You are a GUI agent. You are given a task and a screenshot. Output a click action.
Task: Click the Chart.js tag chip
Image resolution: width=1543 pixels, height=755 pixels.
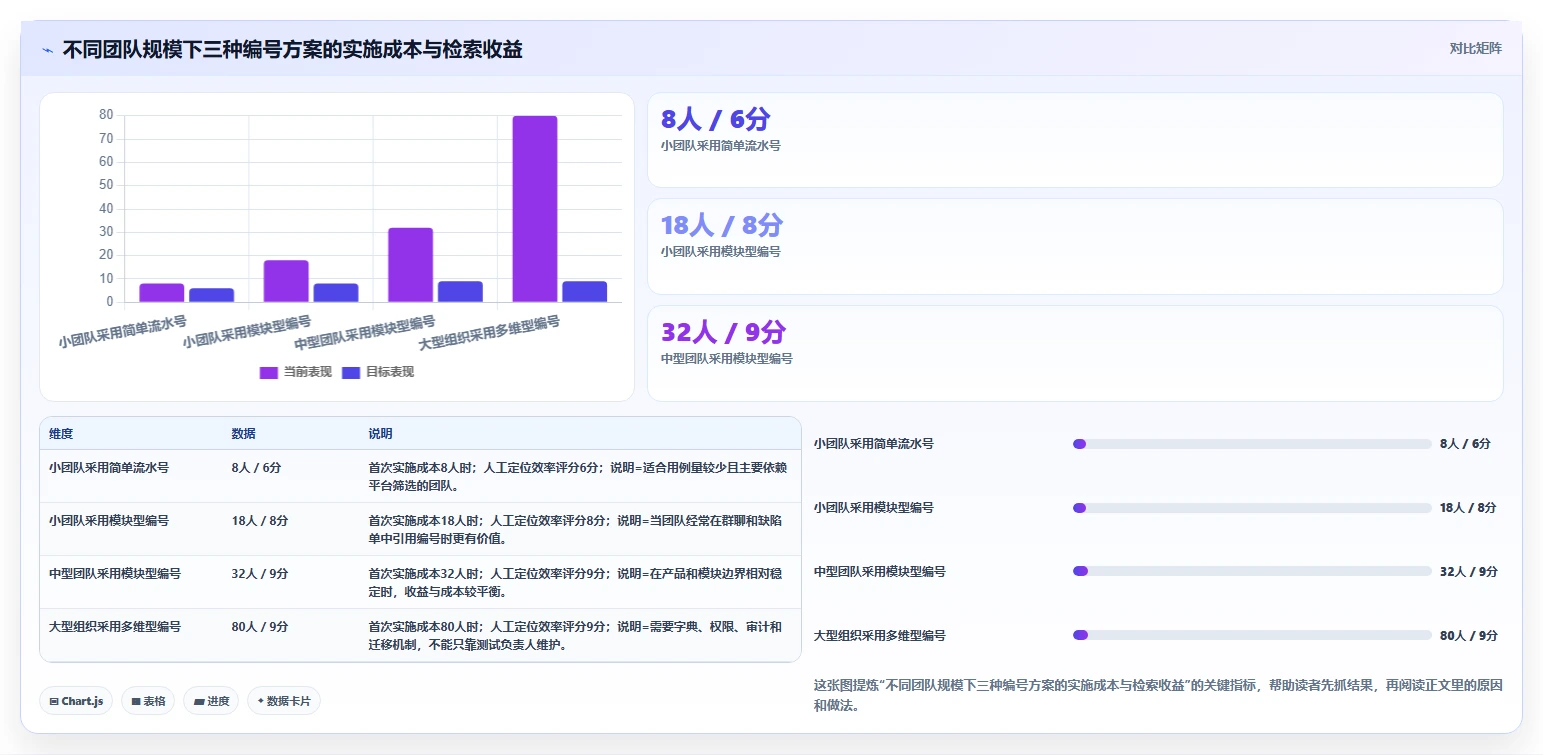pos(76,701)
